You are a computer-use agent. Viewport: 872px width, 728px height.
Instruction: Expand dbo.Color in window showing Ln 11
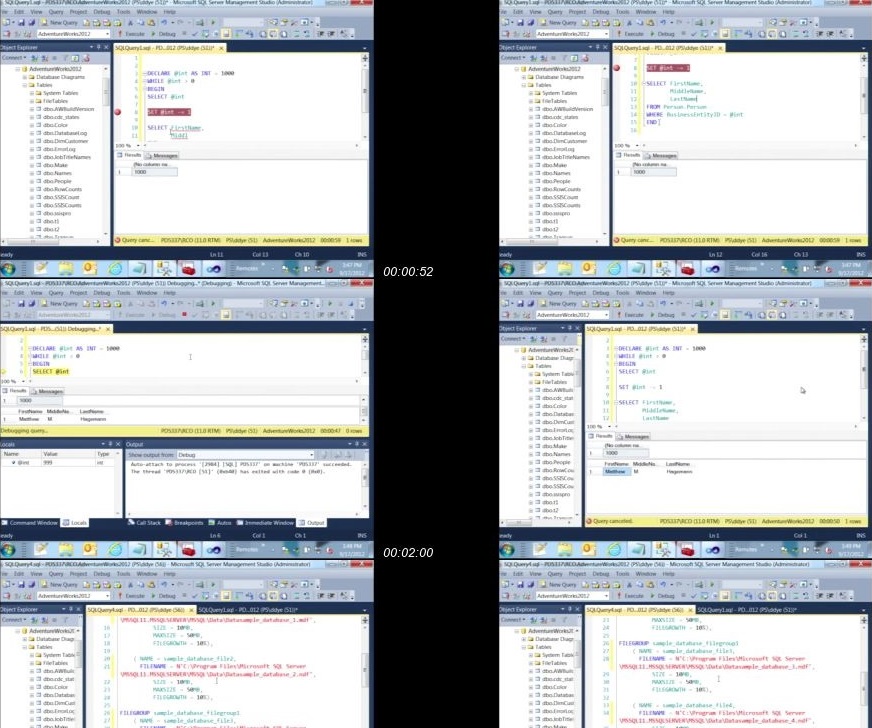click(32, 125)
